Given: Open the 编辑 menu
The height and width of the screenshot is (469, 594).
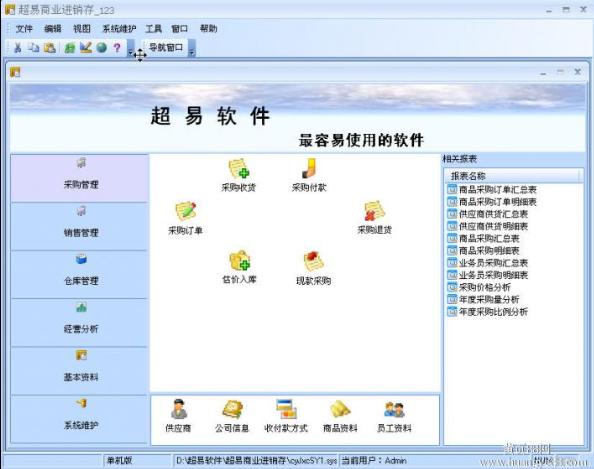Looking at the screenshot, I should pos(53,28).
